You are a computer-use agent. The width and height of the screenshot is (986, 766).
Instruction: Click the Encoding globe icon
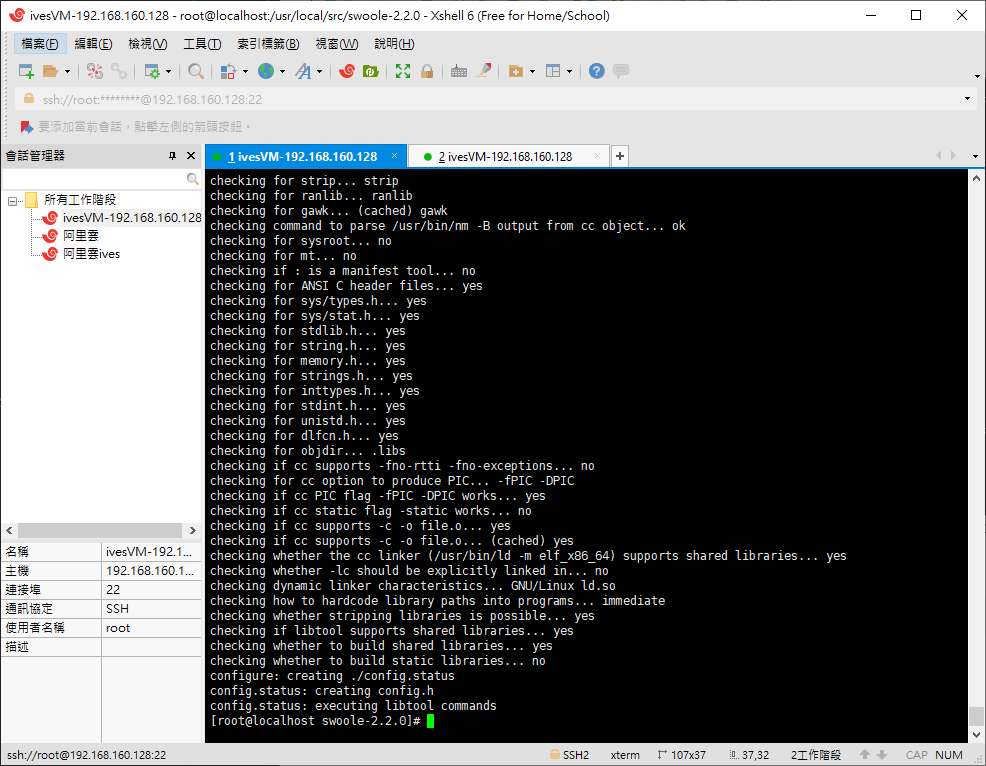pos(266,71)
